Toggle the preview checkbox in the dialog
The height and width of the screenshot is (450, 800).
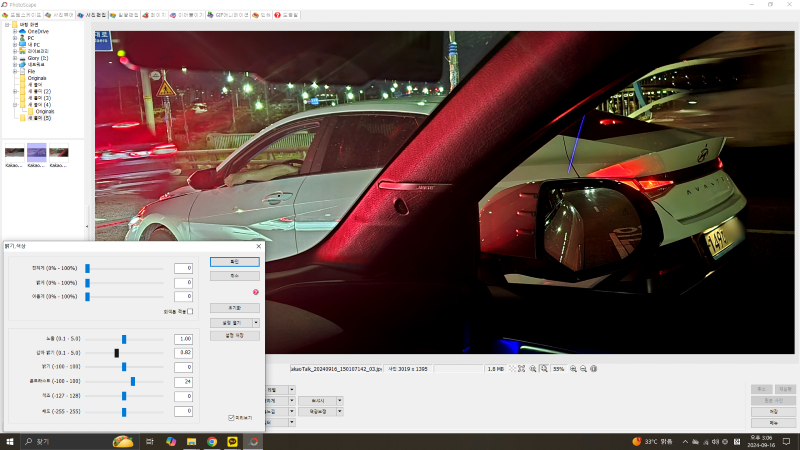[x=231, y=418]
